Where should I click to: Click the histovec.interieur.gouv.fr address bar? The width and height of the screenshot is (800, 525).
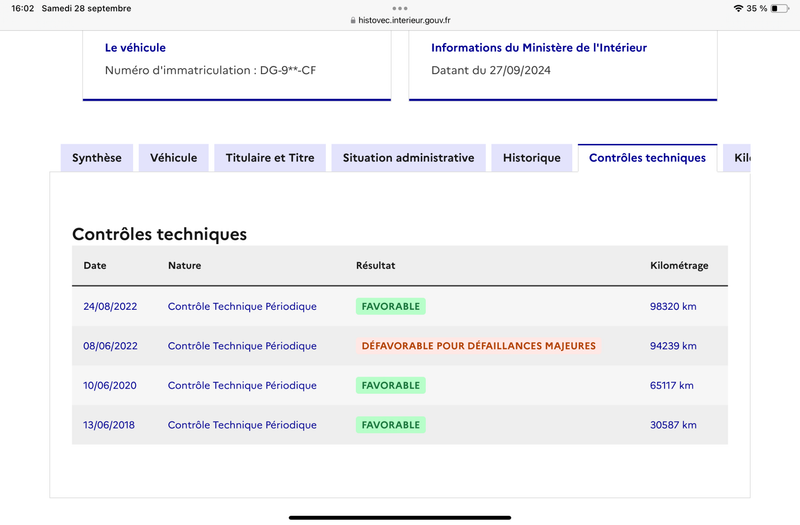(x=400, y=20)
